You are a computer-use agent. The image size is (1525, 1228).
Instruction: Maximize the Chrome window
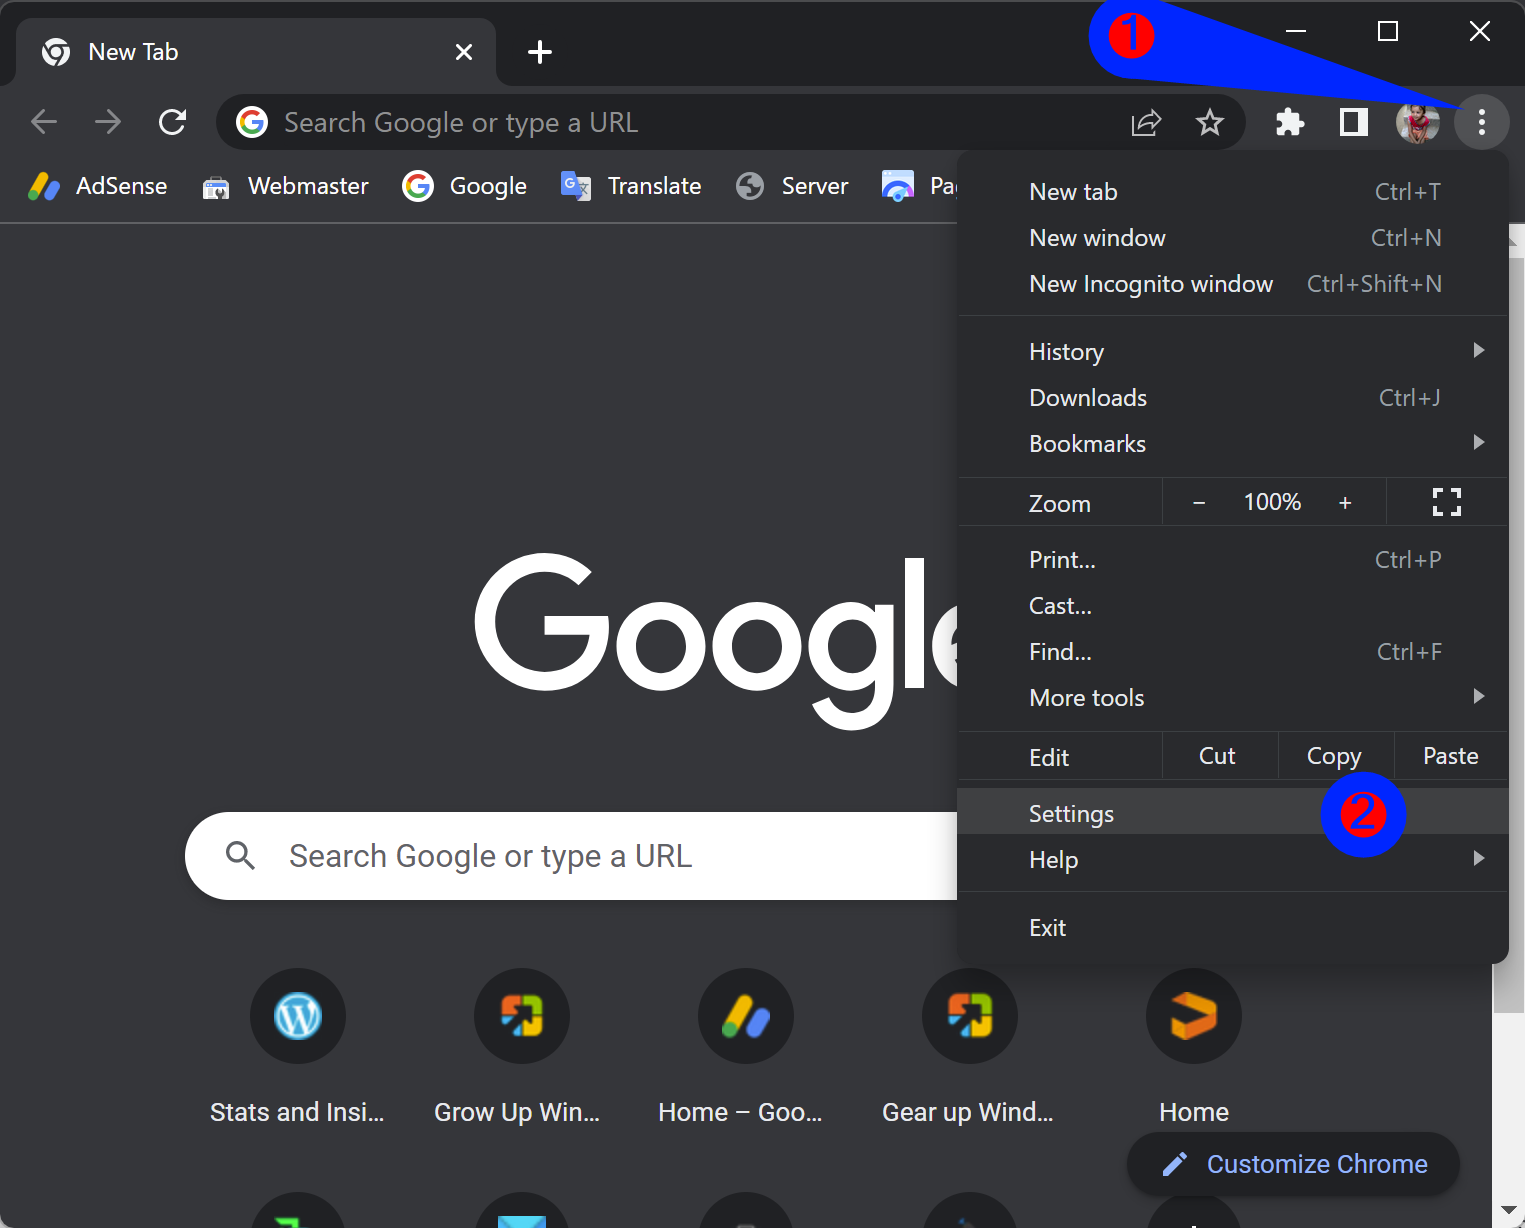[x=1388, y=31]
